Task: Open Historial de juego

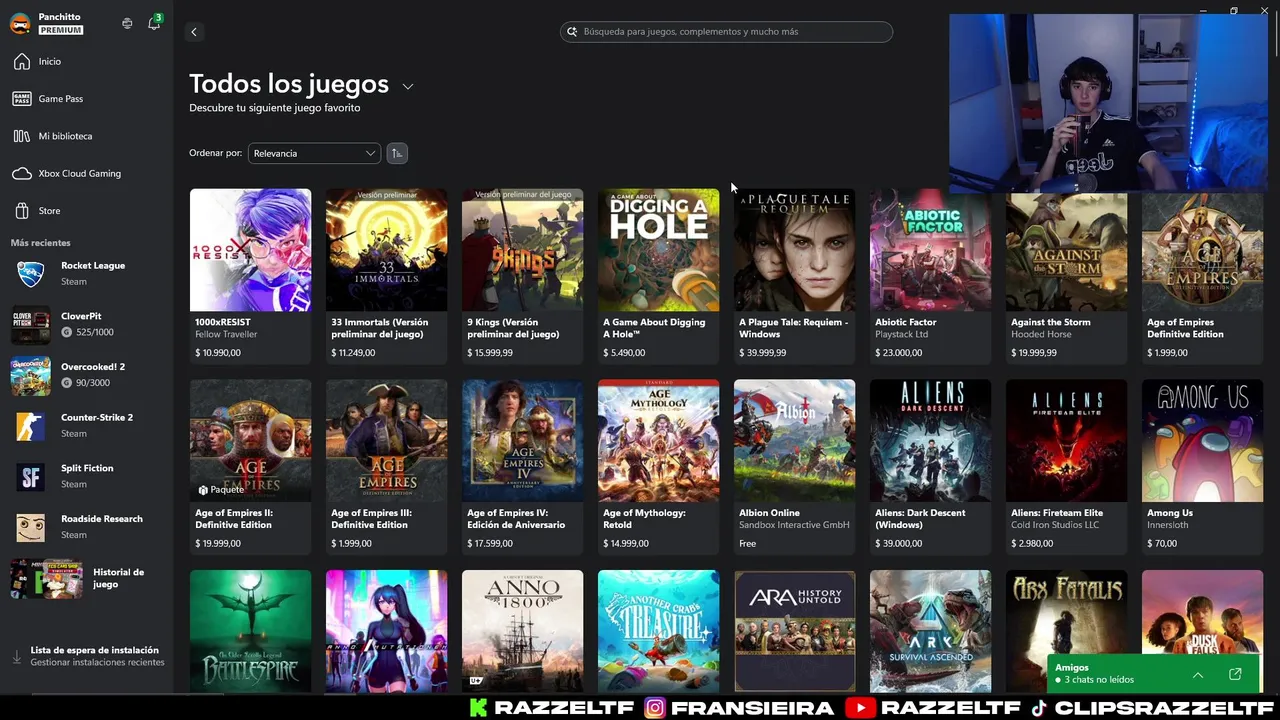Action: coord(86,578)
